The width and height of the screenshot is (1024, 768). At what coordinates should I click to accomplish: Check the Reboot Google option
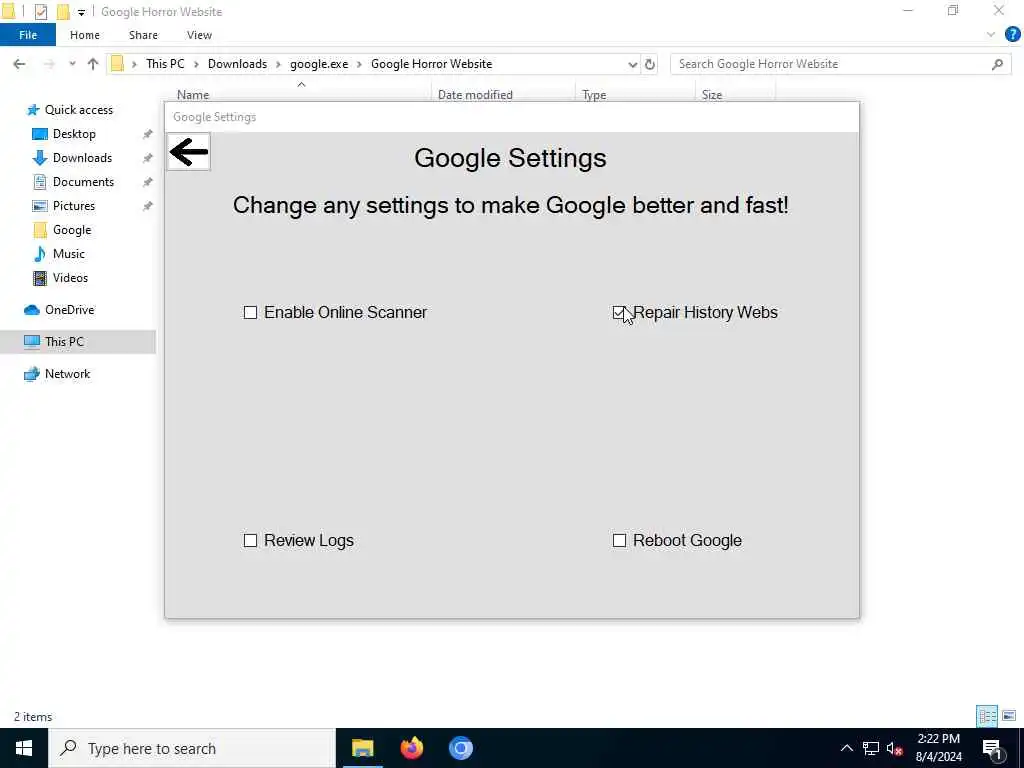(x=619, y=541)
